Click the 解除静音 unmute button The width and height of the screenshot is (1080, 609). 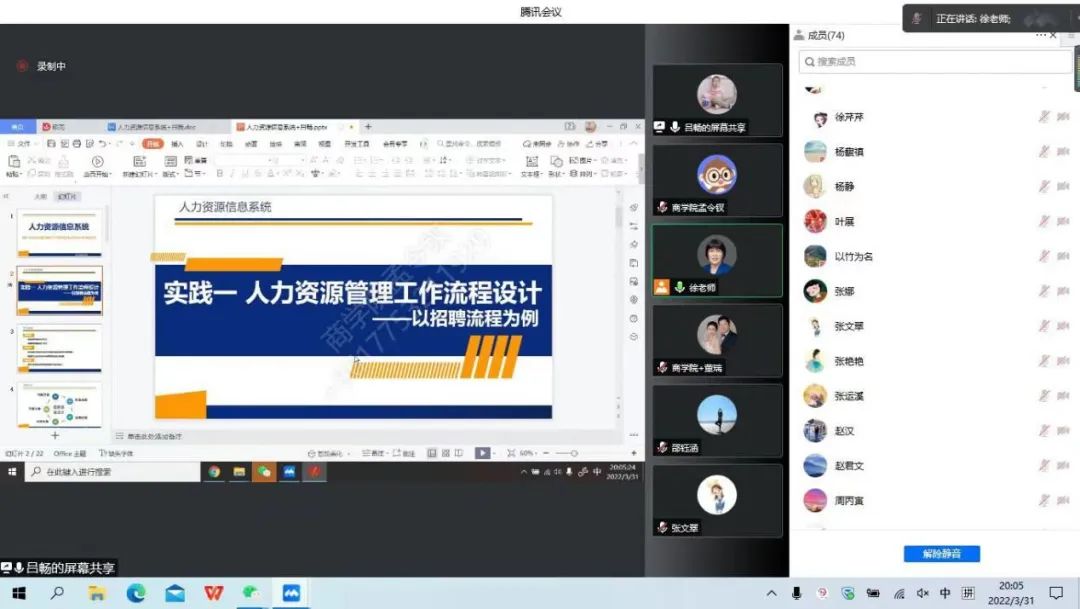pyautogui.click(x=941, y=554)
